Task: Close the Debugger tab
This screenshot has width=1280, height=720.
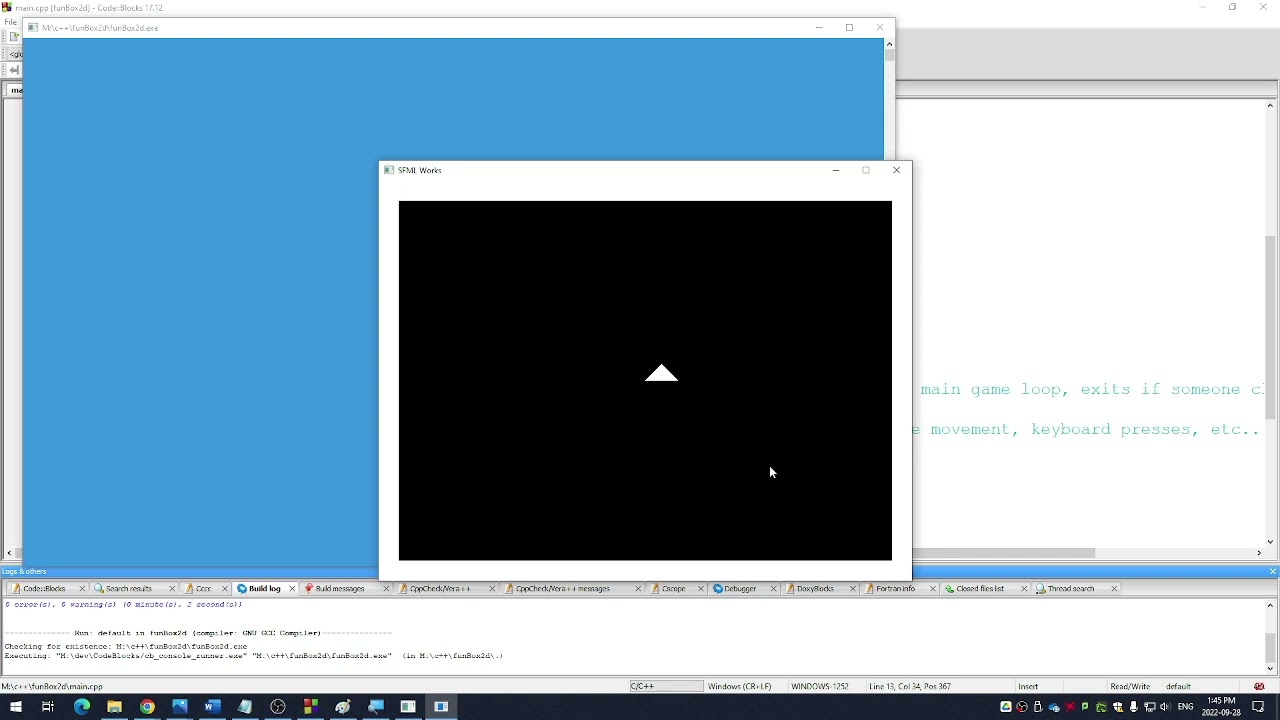Action: coord(773,589)
